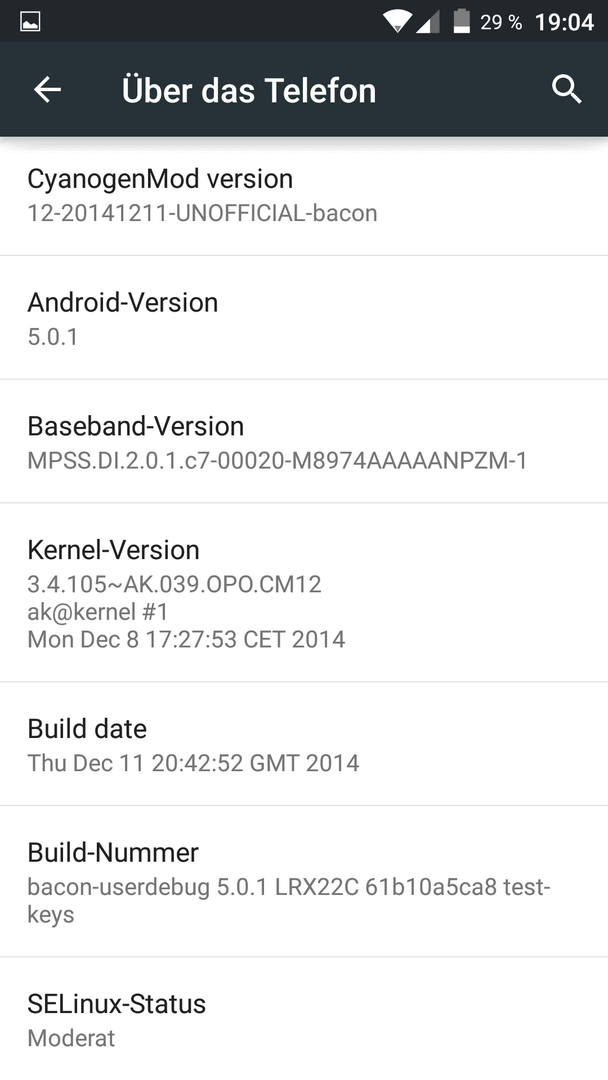Tap the battery status icon
The image size is (608, 1080).
(x=461, y=21)
